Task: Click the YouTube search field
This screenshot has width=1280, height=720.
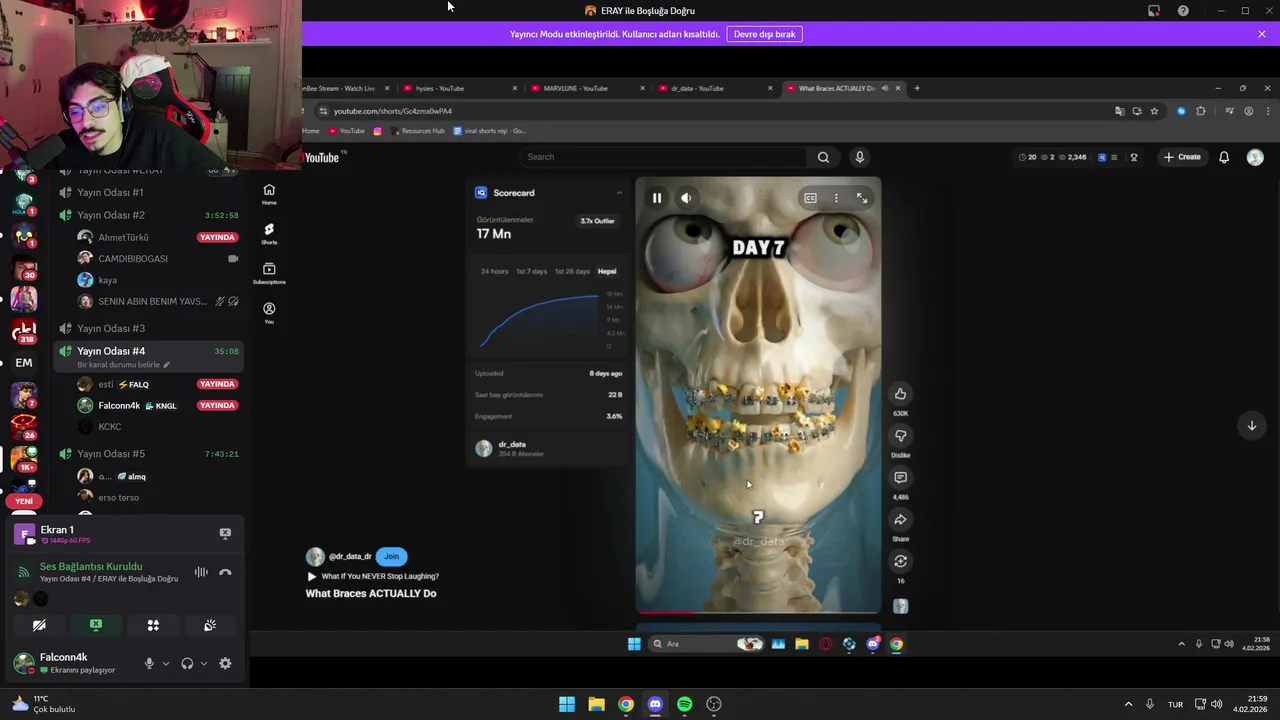Action: point(664,157)
